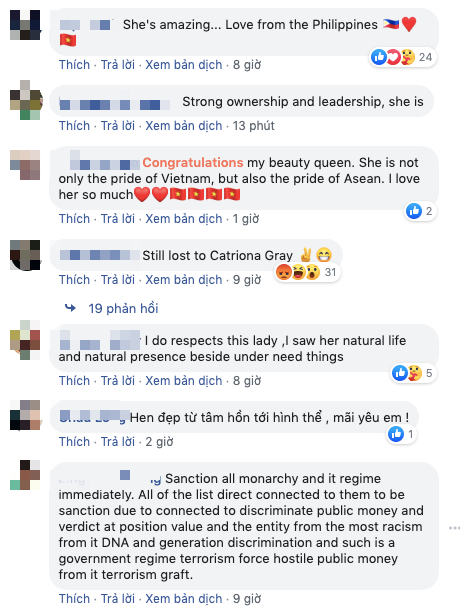Expand the 19 phản hồi replies
The width and height of the screenshot is (460, 616).
click(123, 308)
